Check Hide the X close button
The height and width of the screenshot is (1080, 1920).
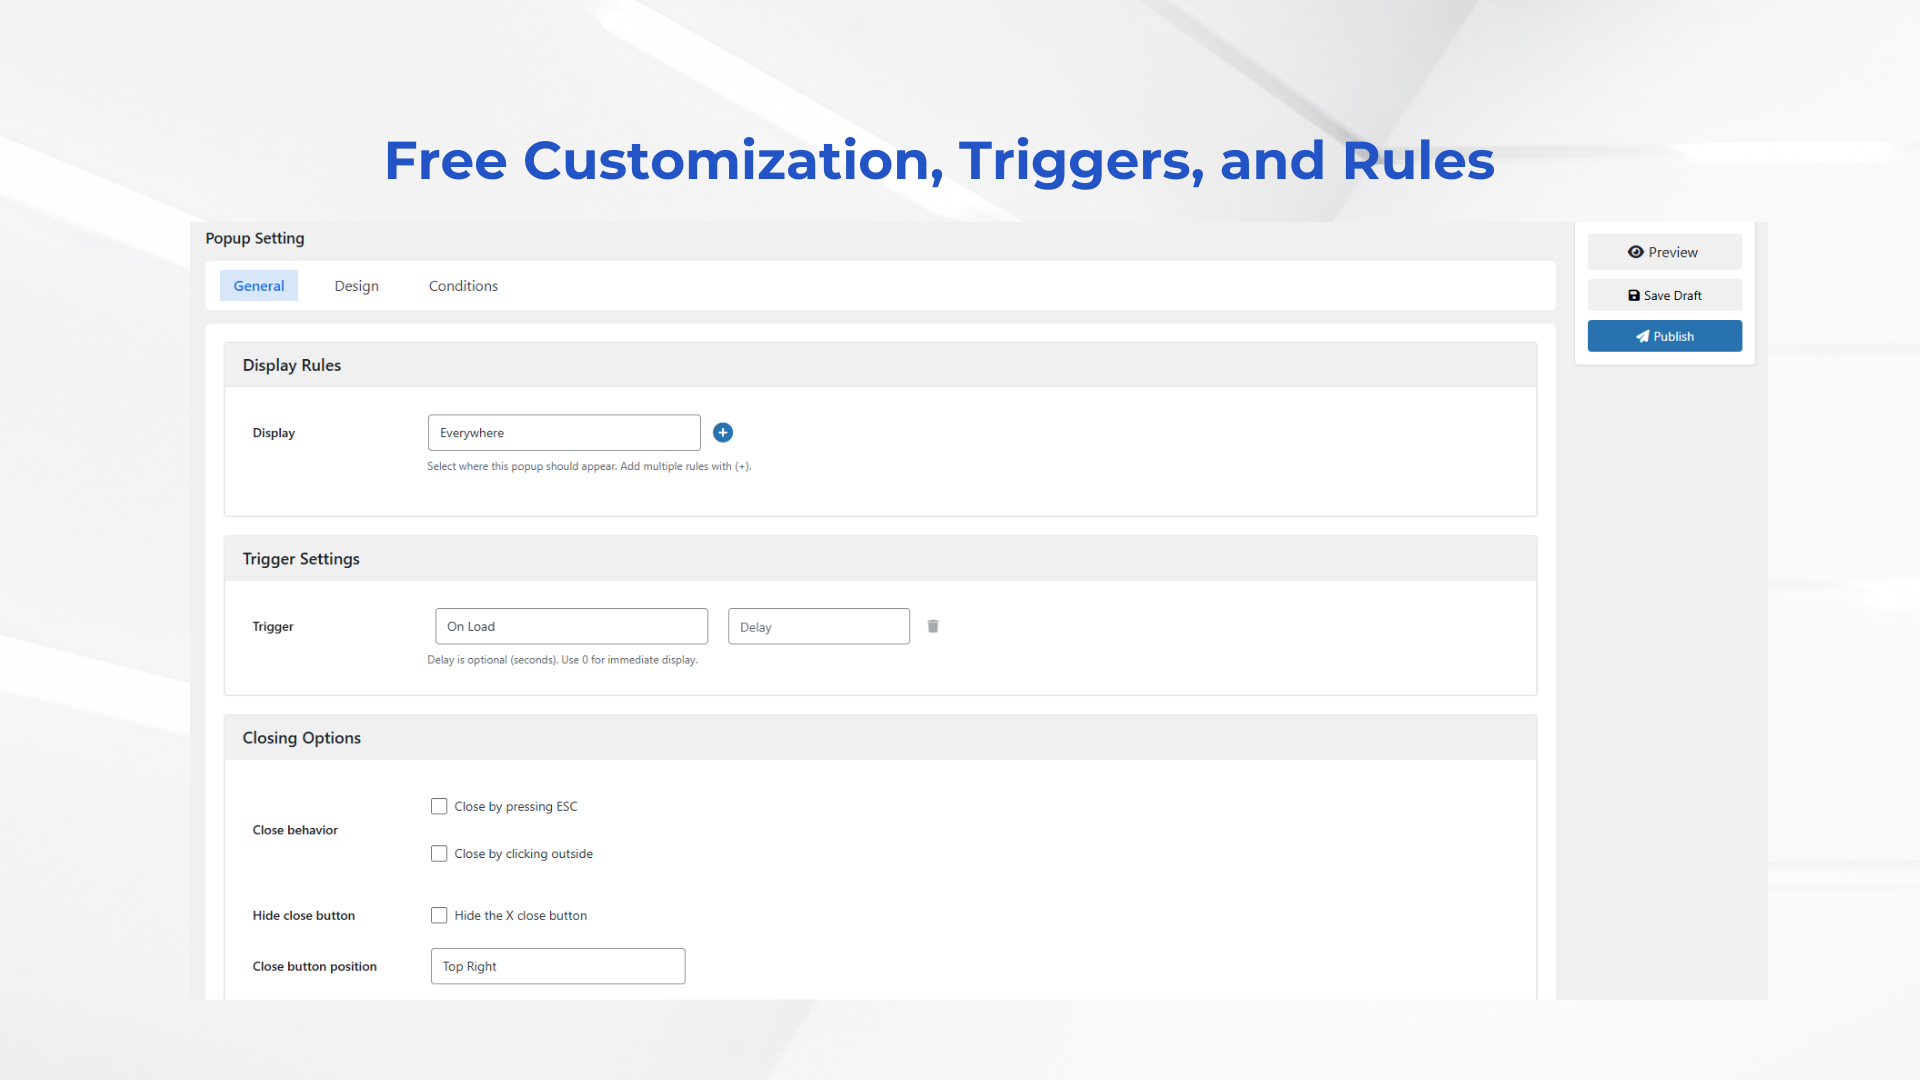coord(439,915)
